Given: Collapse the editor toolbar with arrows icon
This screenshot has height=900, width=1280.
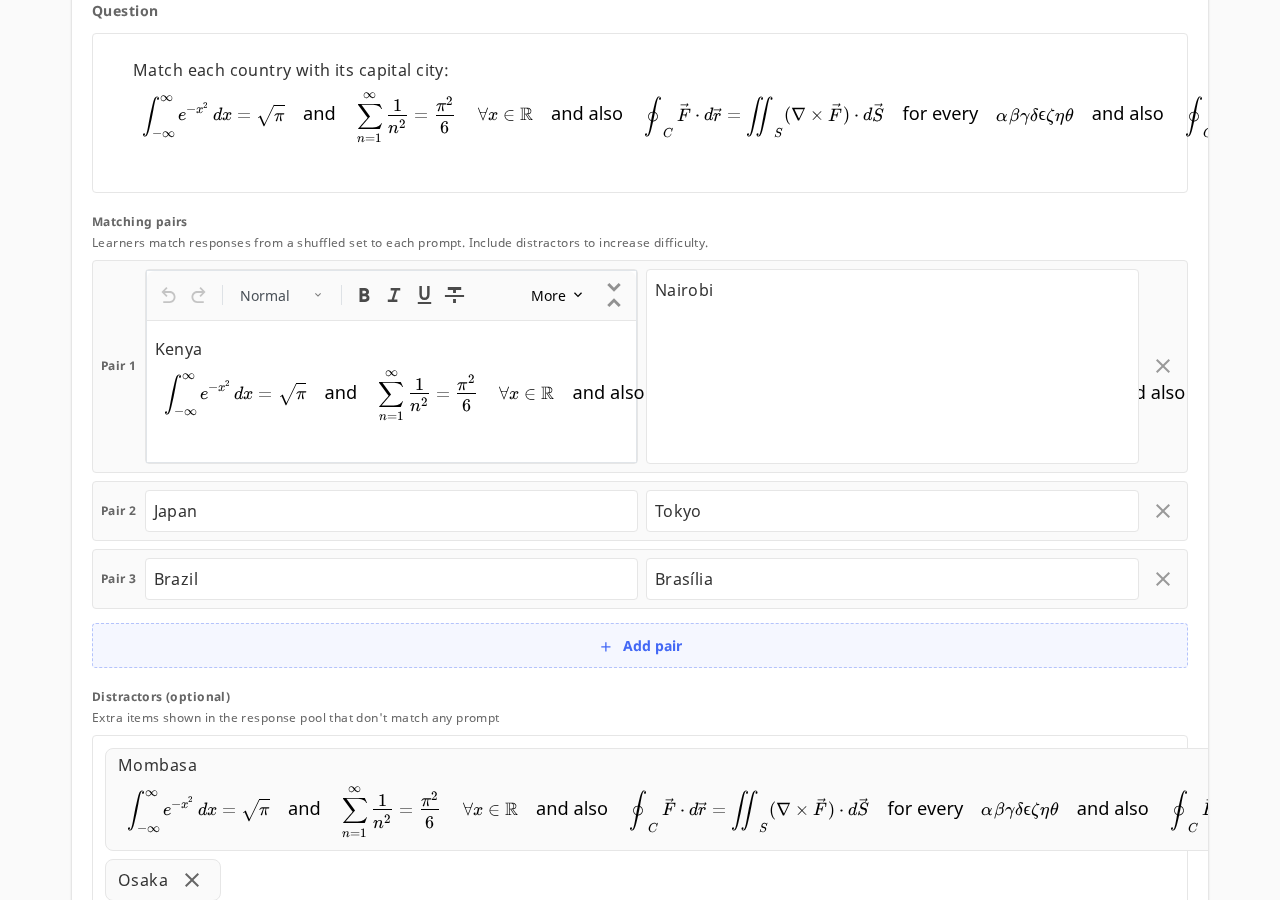Looking at the screenshot, I should pos(614,295).
